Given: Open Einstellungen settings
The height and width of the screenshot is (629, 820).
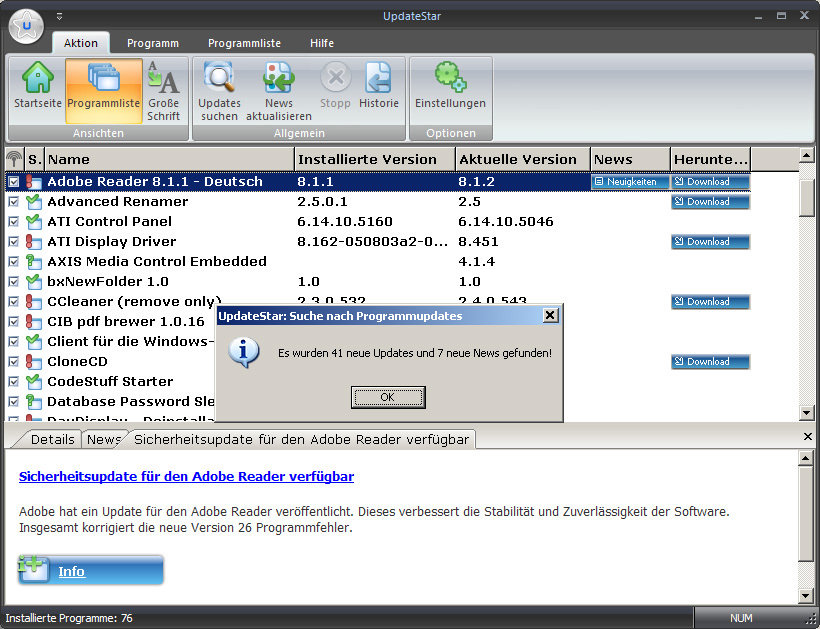Looking at the screenshot, I should click(x=450, y=85).
